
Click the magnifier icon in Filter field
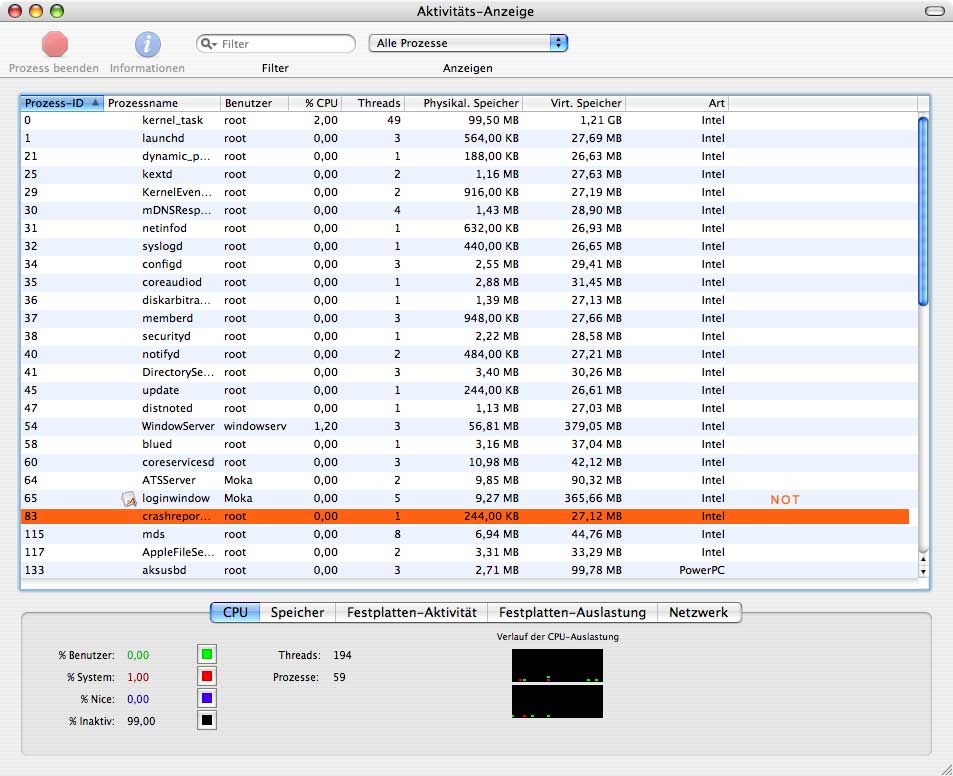click(208, 44)
